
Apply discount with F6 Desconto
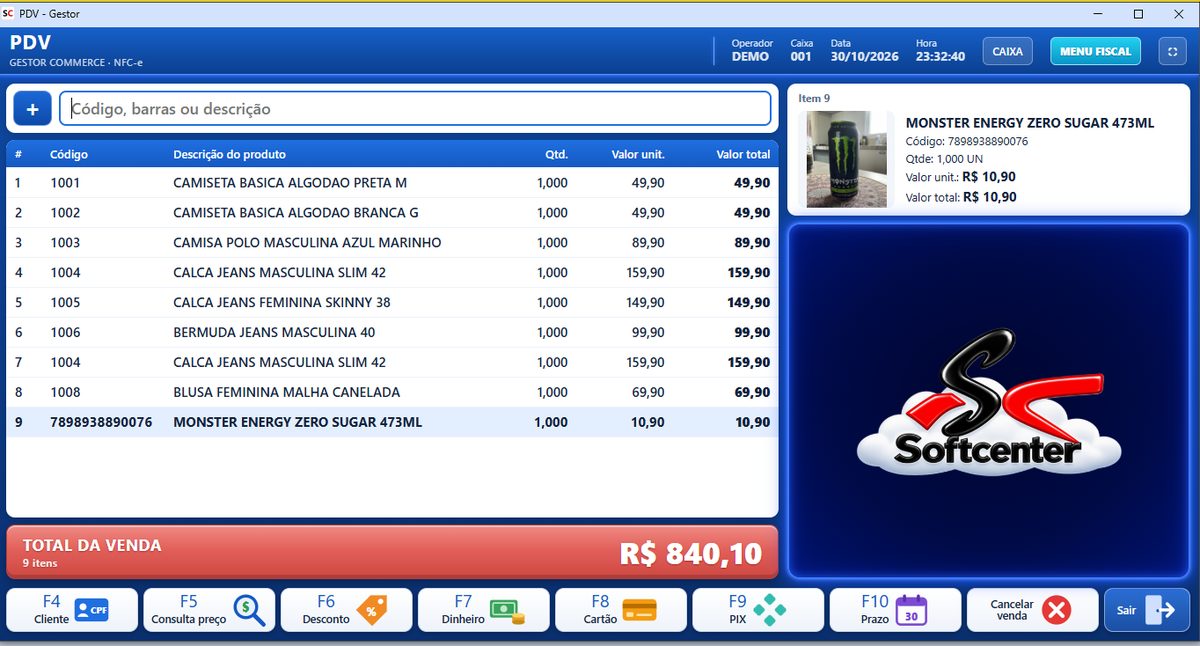(346, 610)
